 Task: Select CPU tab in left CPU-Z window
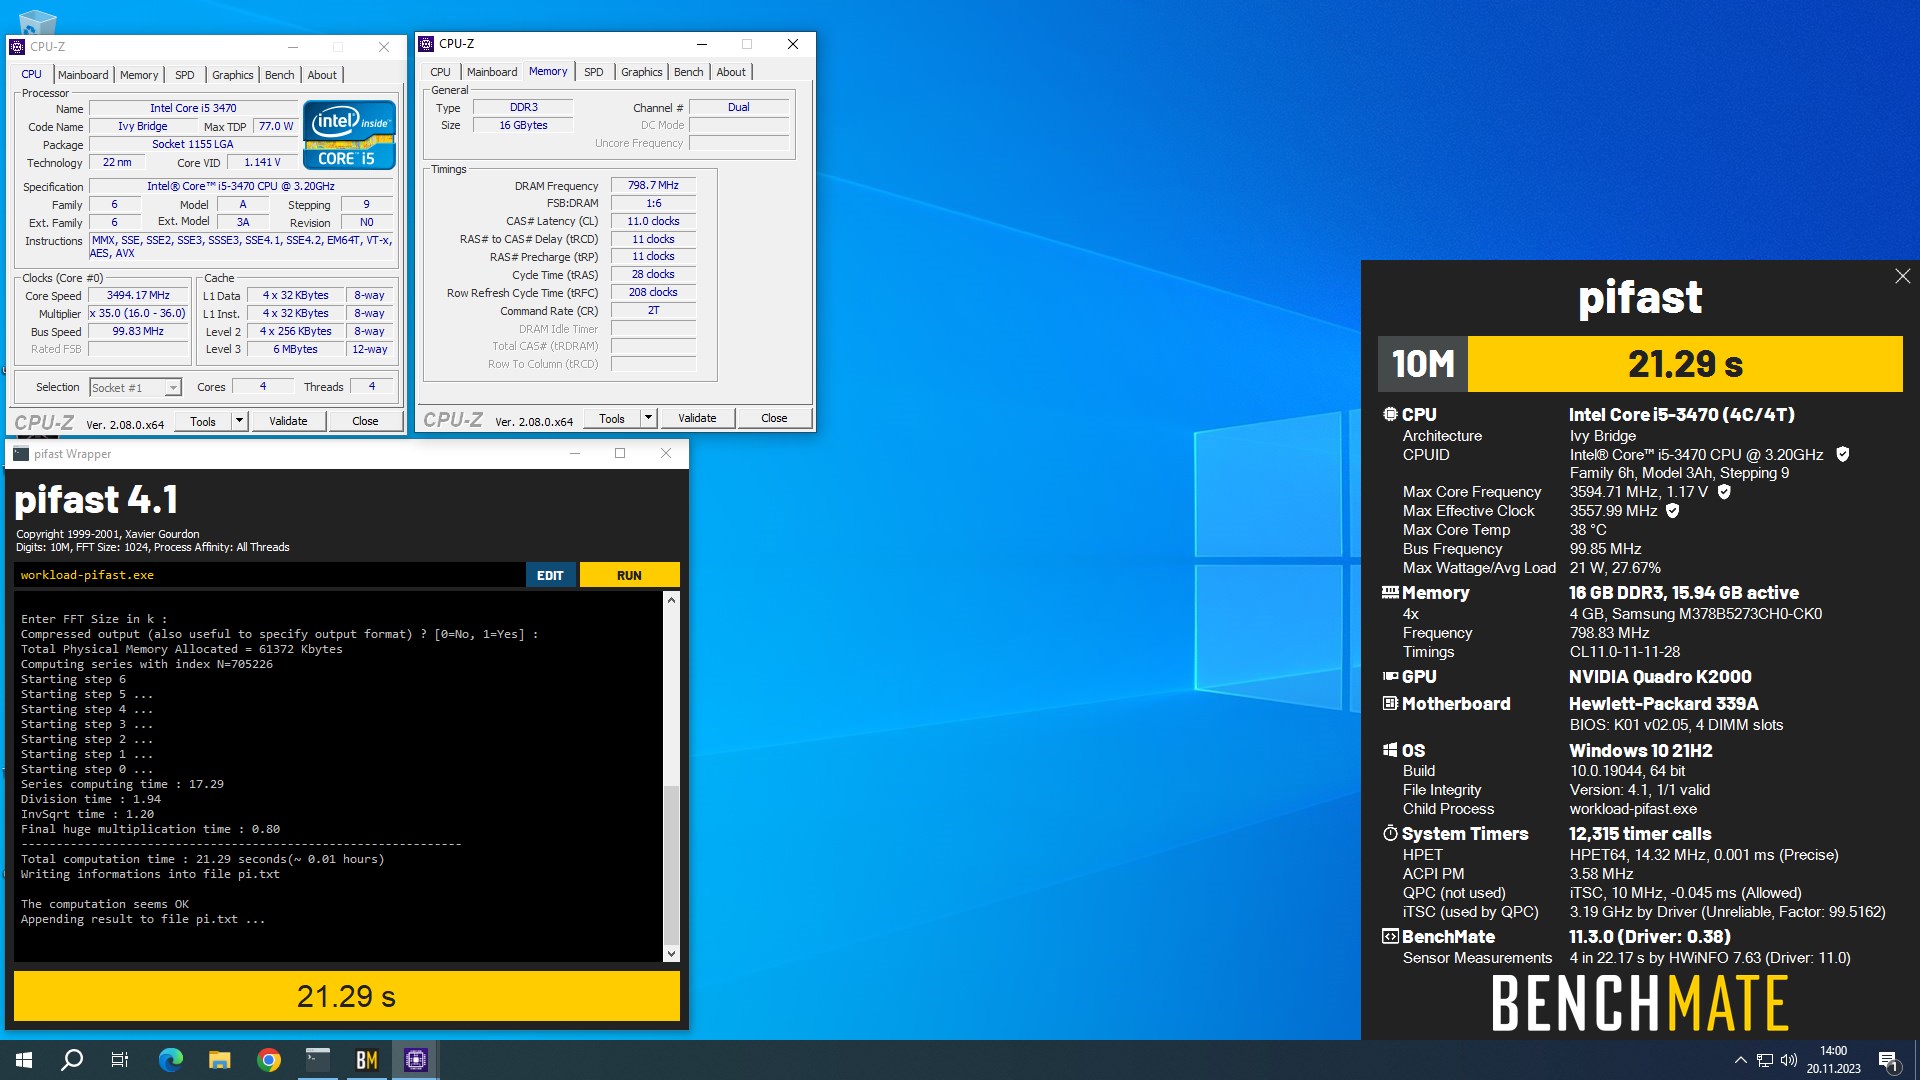pyautogui.click(x=32, y=75)
